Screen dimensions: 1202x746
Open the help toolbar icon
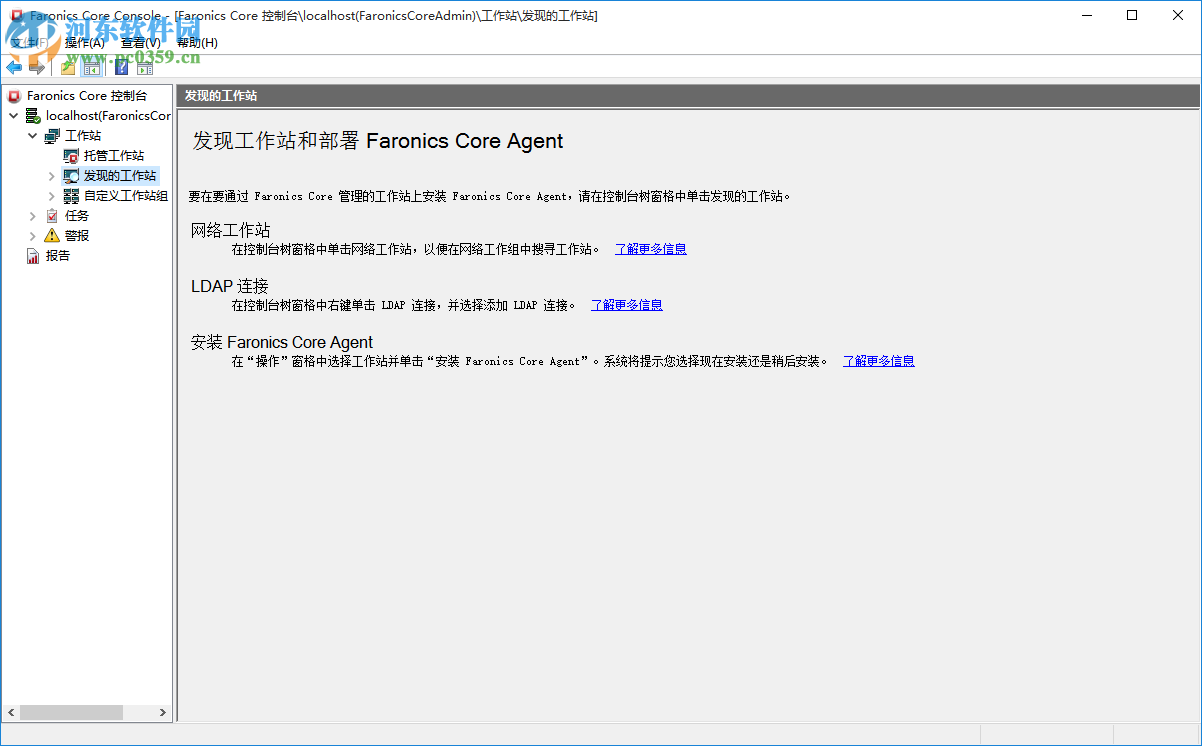121,68
